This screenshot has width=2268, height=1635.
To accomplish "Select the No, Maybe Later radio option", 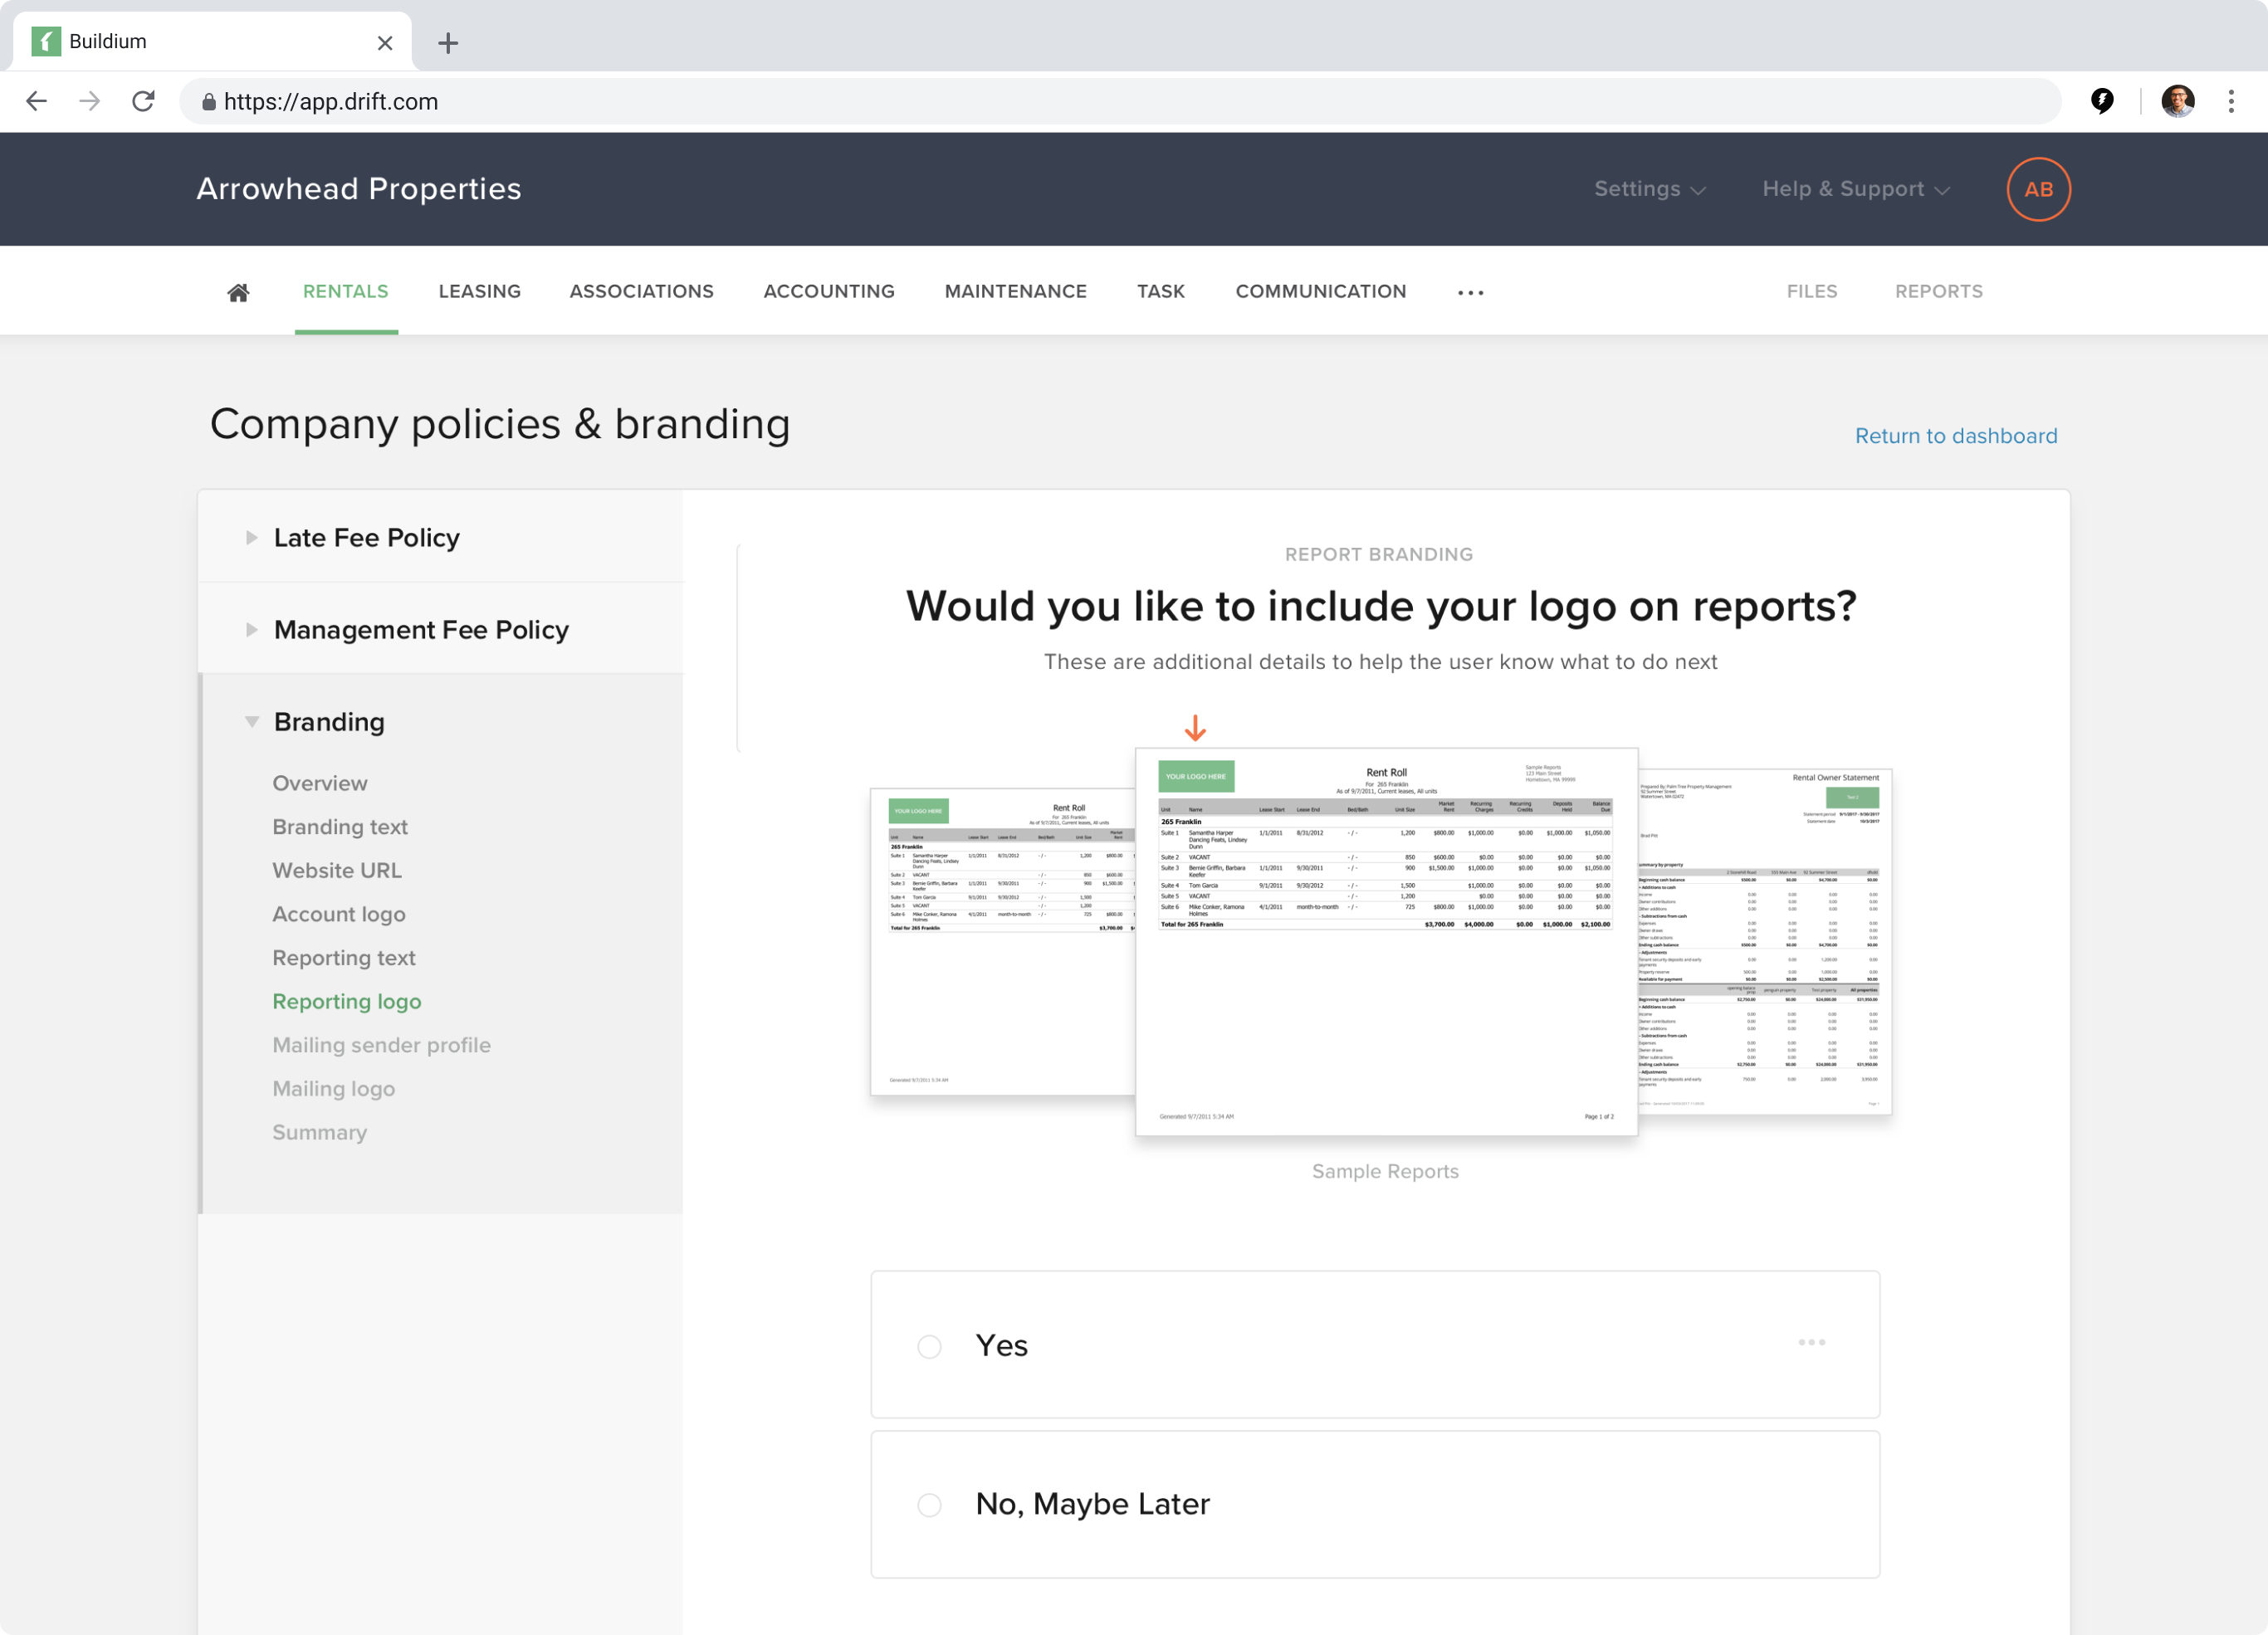I will 929,1504.
